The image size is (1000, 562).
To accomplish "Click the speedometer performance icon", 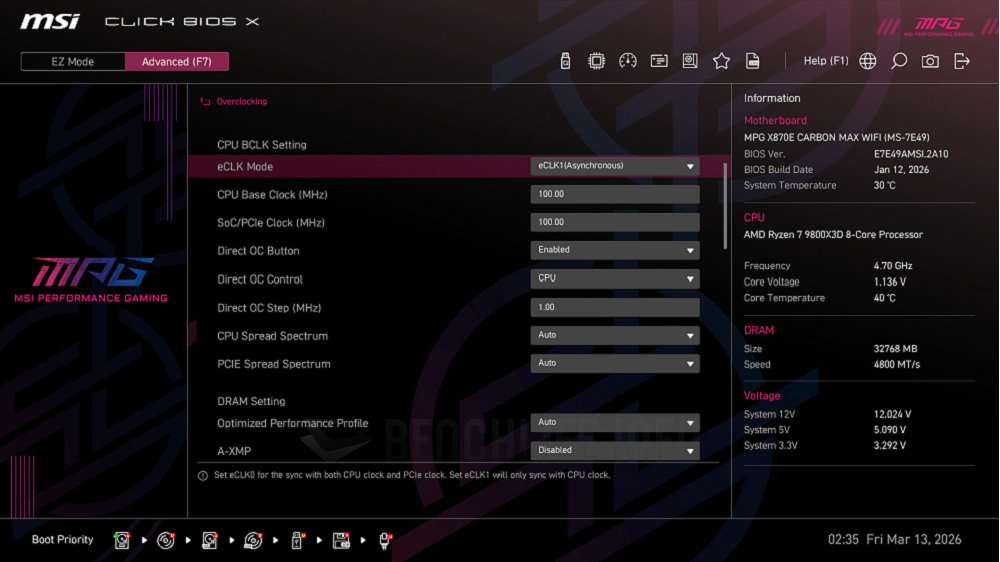I will coord(628,61).
